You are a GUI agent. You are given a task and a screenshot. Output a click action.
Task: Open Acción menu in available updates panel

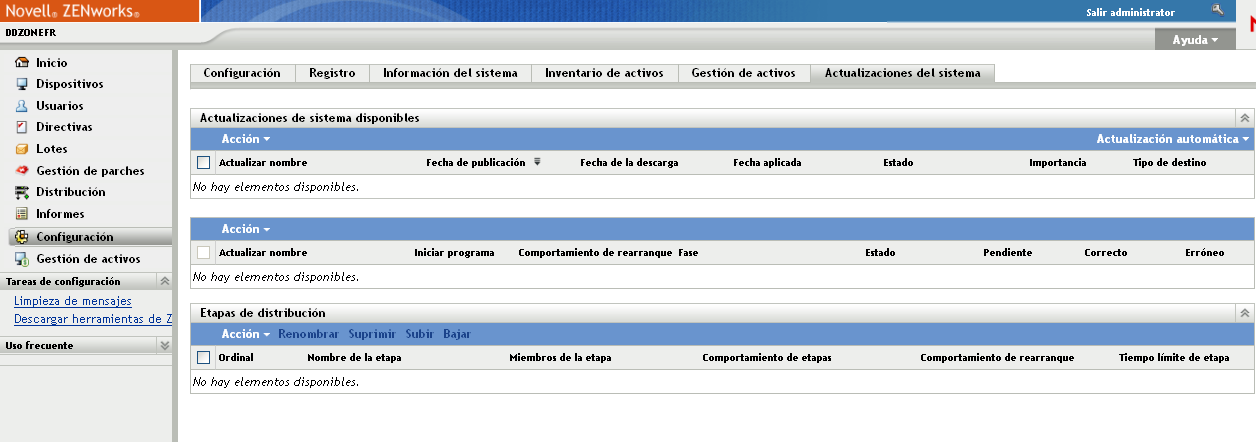pyautogui.click(x=246, y=139)
